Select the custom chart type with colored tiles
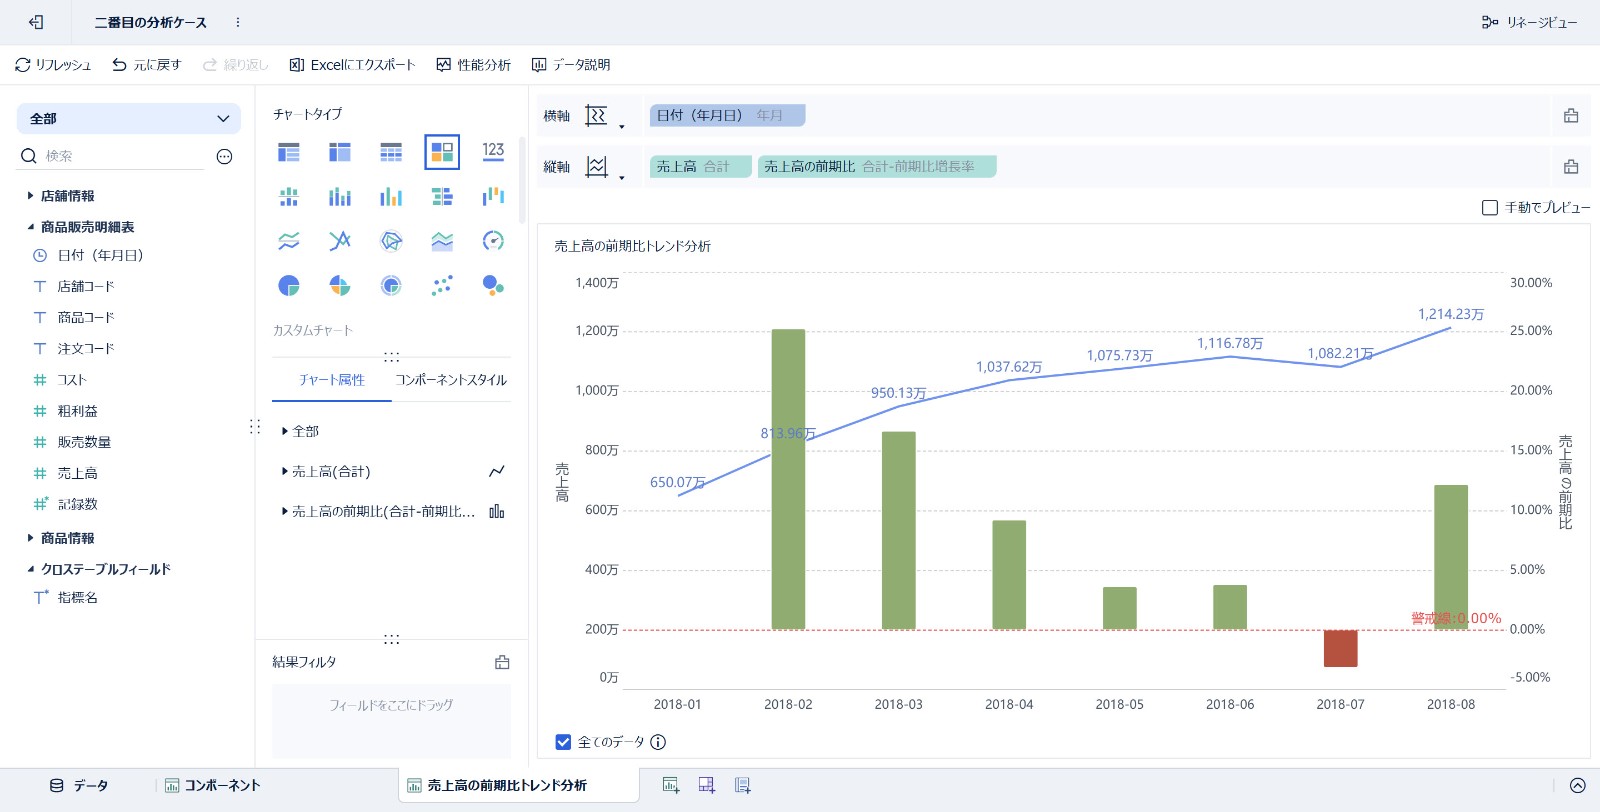 [x=442, y=152]
